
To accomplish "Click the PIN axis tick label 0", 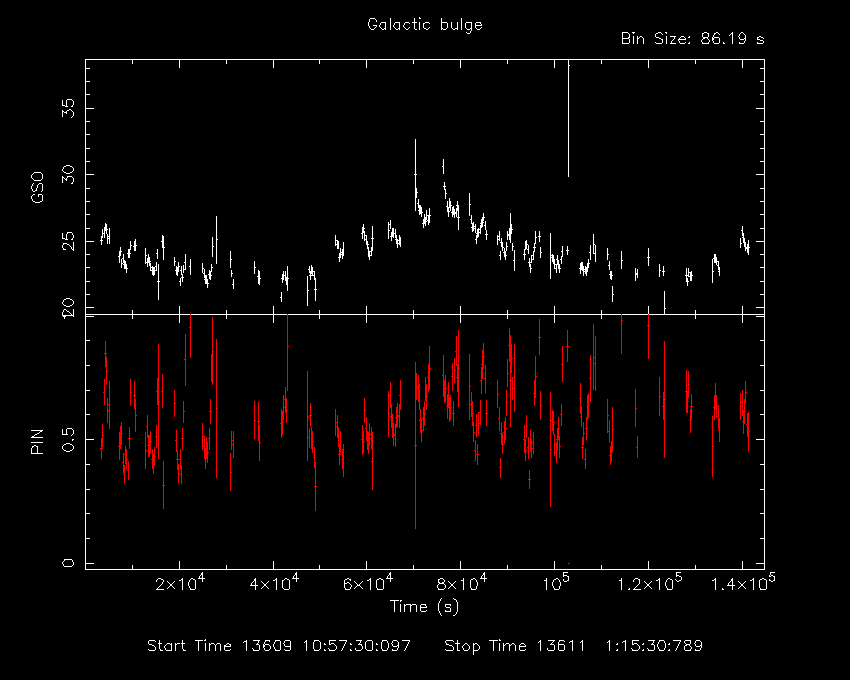I will coord(69,563).
